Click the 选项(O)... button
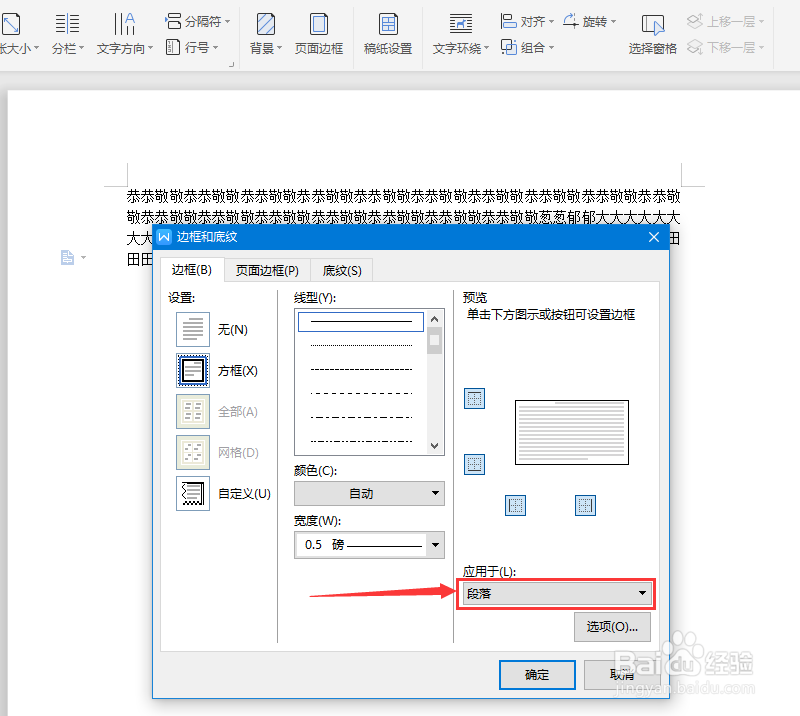800x716 pixels. [612, 627]
